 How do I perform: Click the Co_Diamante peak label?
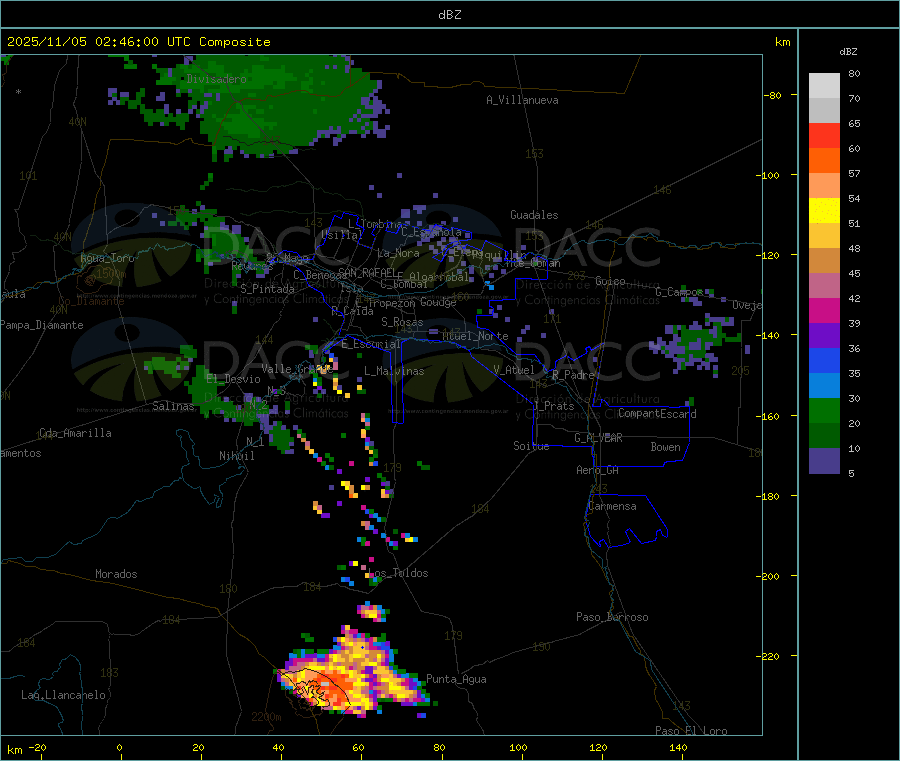pyautogui.click(x=91, y=301)
